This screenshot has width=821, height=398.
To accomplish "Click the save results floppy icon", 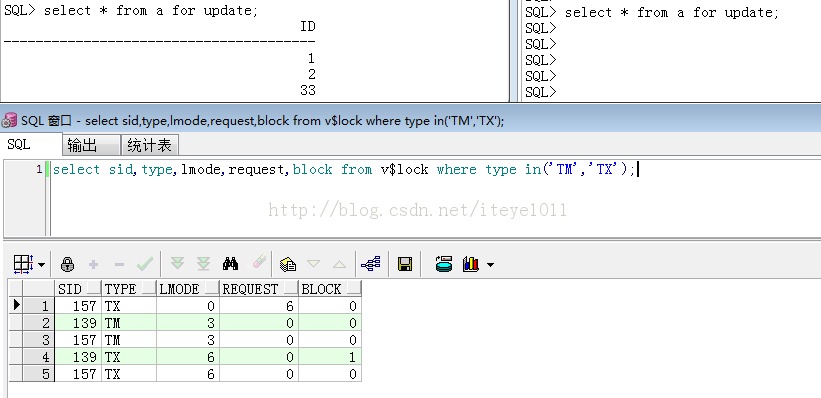I will (405, 264).
